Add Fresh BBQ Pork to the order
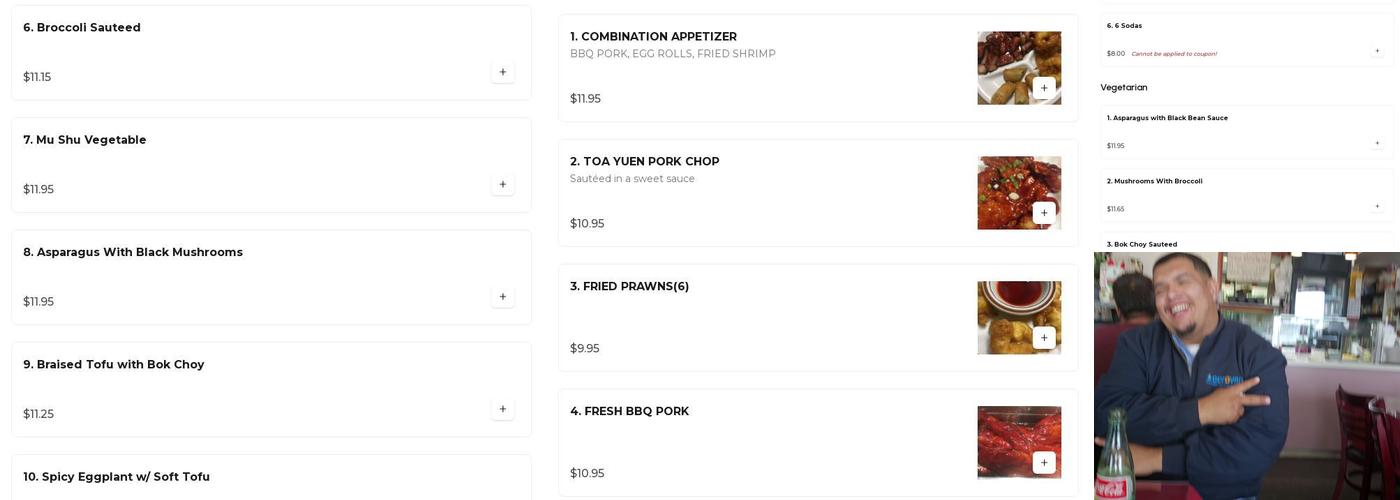 coord(1043,463)
